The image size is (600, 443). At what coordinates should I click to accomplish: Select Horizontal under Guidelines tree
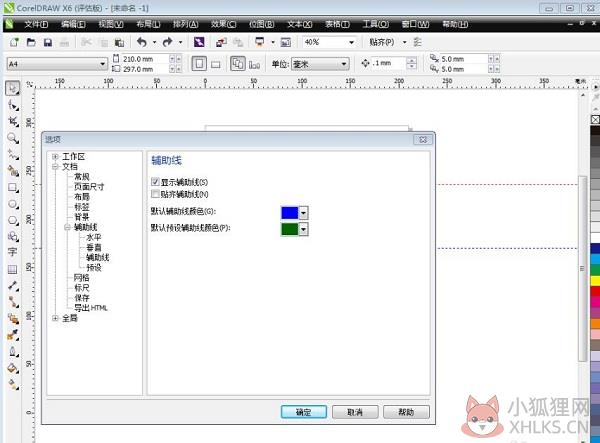pyautogui.click(x=94, y=237)
